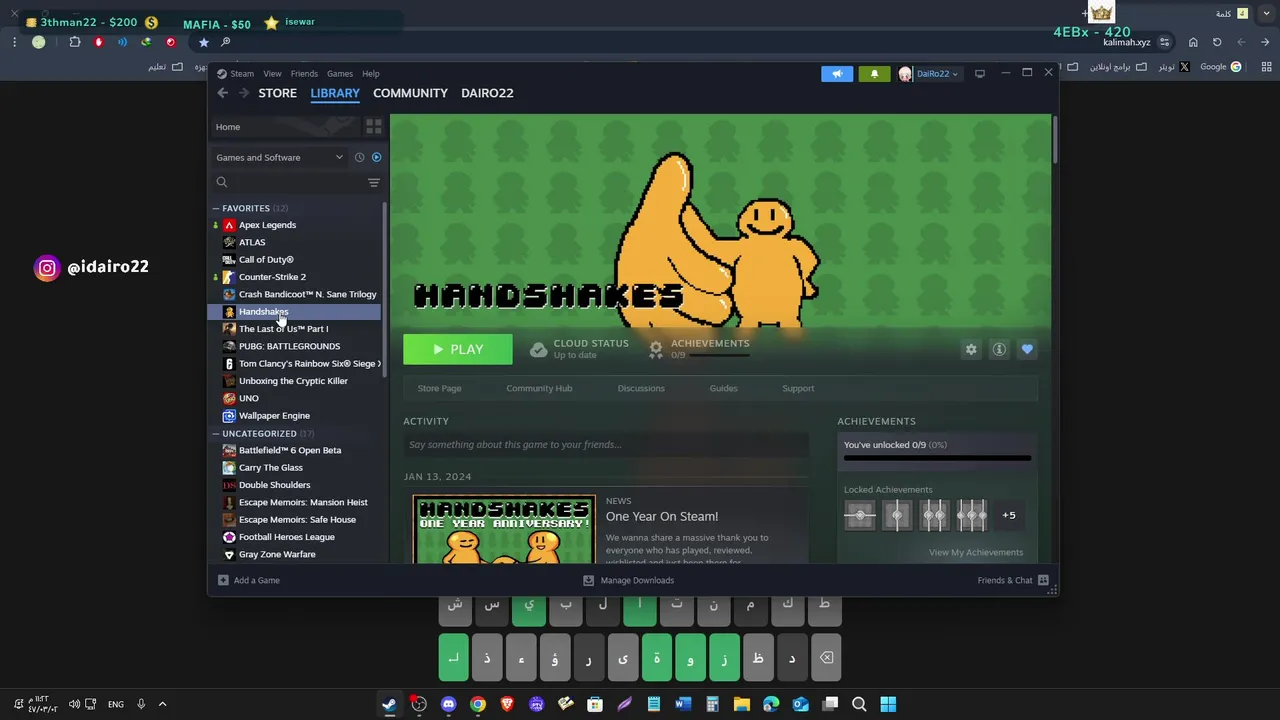Select UNO in the library list
The image size is (1280, 720).
click(x=248, y=398)
